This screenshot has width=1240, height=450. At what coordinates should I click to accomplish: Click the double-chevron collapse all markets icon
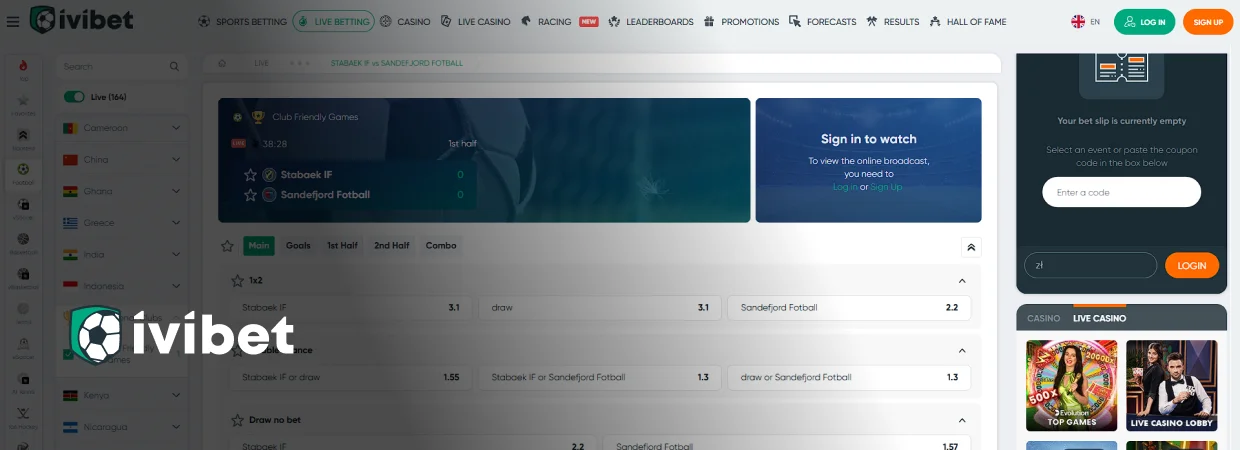coord(971,247)
